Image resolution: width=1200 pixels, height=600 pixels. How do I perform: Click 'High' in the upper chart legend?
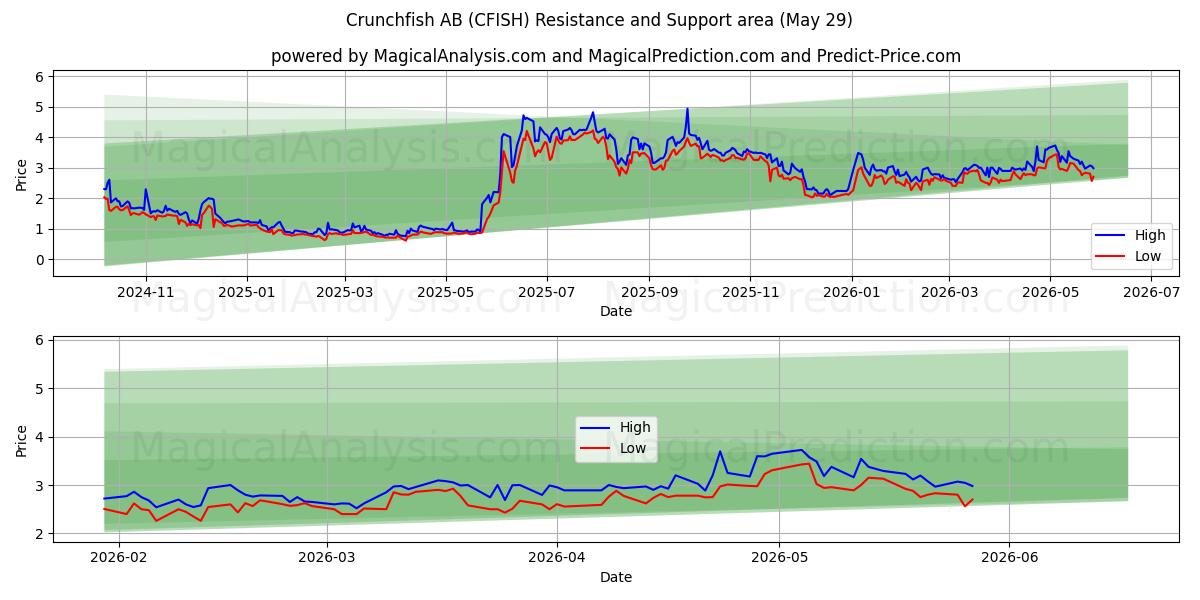(x=1150, y=236)
